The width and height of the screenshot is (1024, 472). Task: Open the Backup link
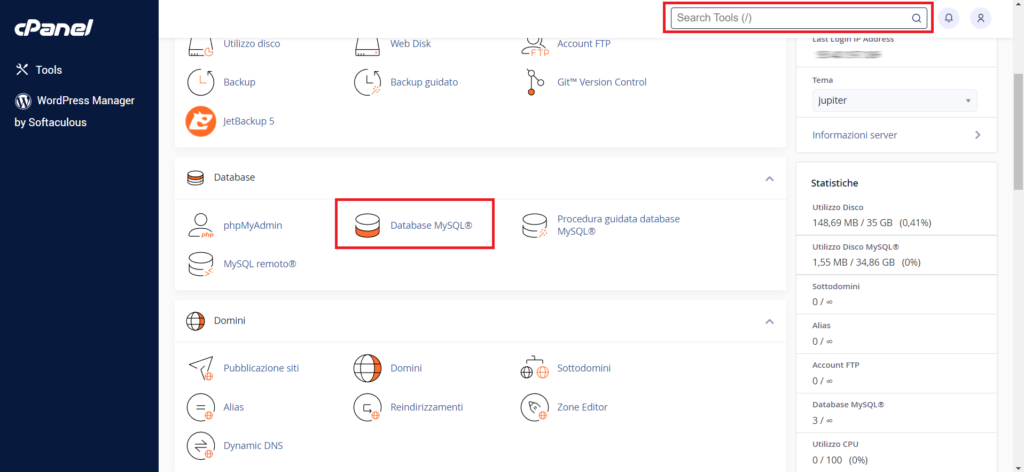point(239,82)
